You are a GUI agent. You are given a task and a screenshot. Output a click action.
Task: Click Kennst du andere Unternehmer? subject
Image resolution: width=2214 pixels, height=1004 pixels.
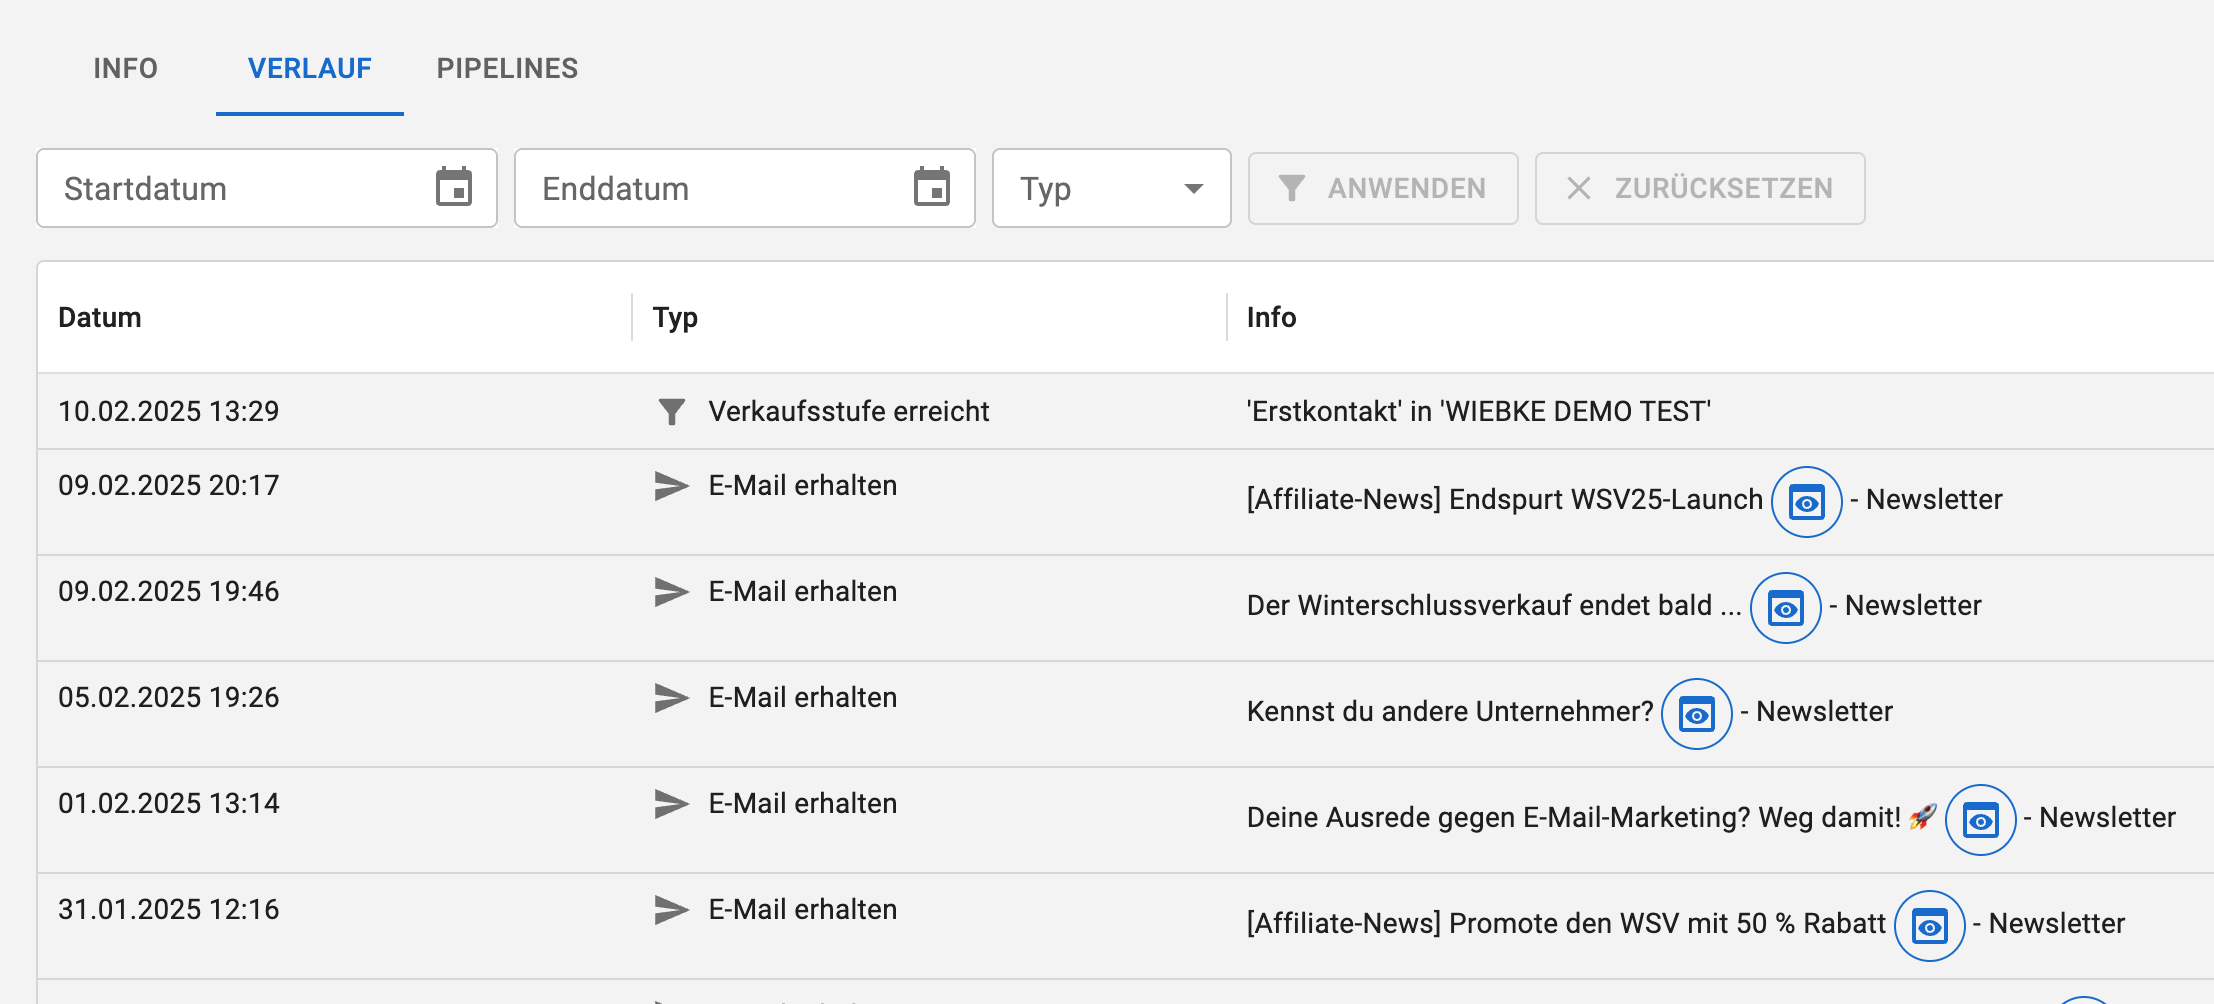click(x=1450, y=711)
